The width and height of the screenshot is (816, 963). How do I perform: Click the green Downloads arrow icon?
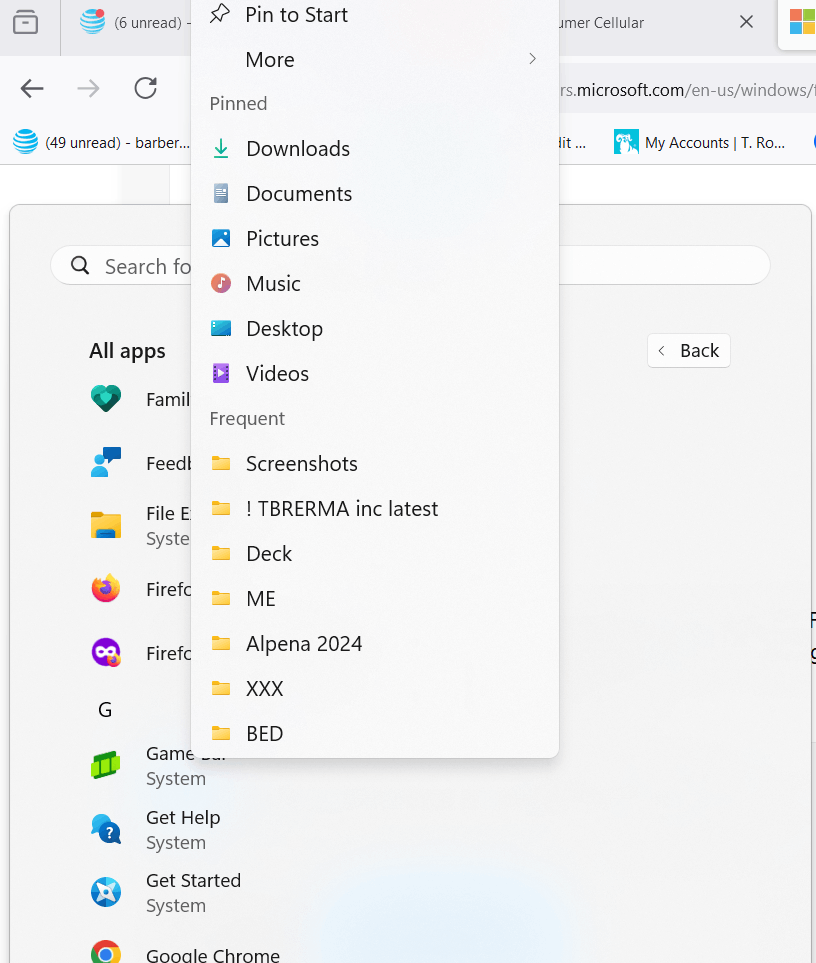pos(221,149)
